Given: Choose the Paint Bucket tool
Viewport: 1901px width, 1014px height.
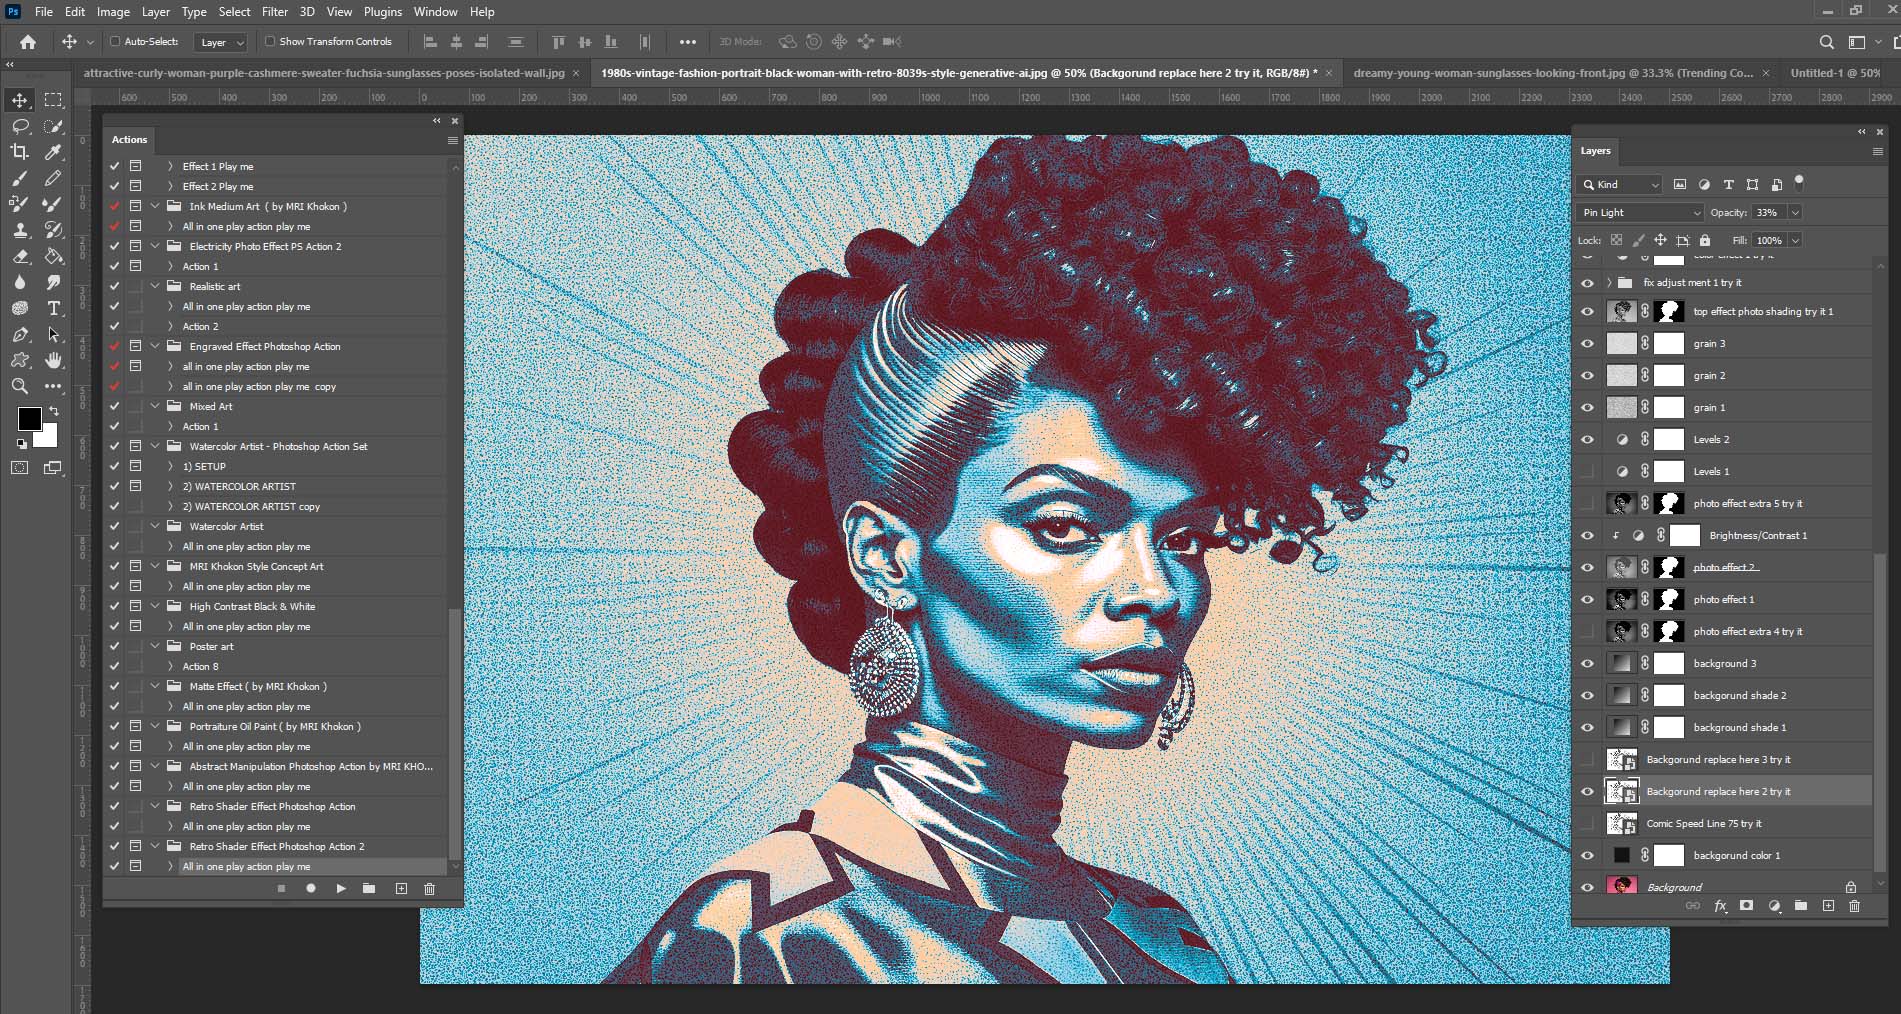Looking at the screenshot, I should point(54,256).
